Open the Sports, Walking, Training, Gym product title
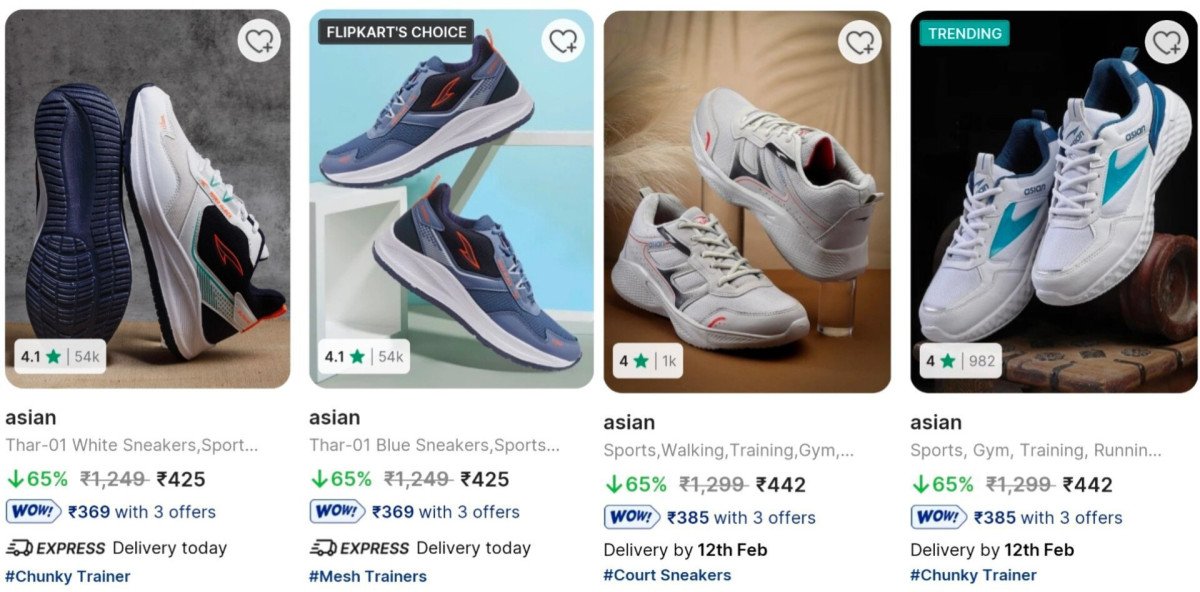Screen dimensions: 1200x592 [728, 451]
